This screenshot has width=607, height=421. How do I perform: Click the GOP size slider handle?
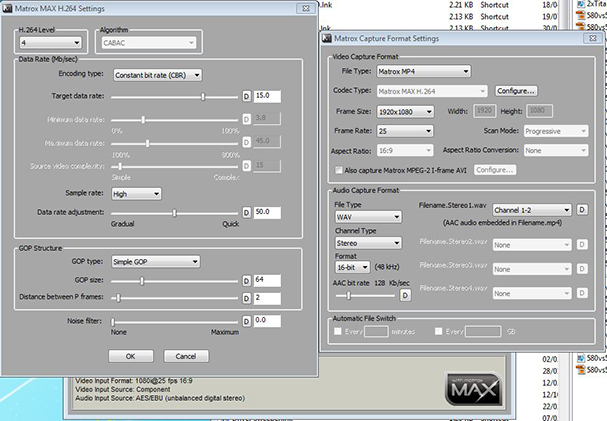(142, 281)
